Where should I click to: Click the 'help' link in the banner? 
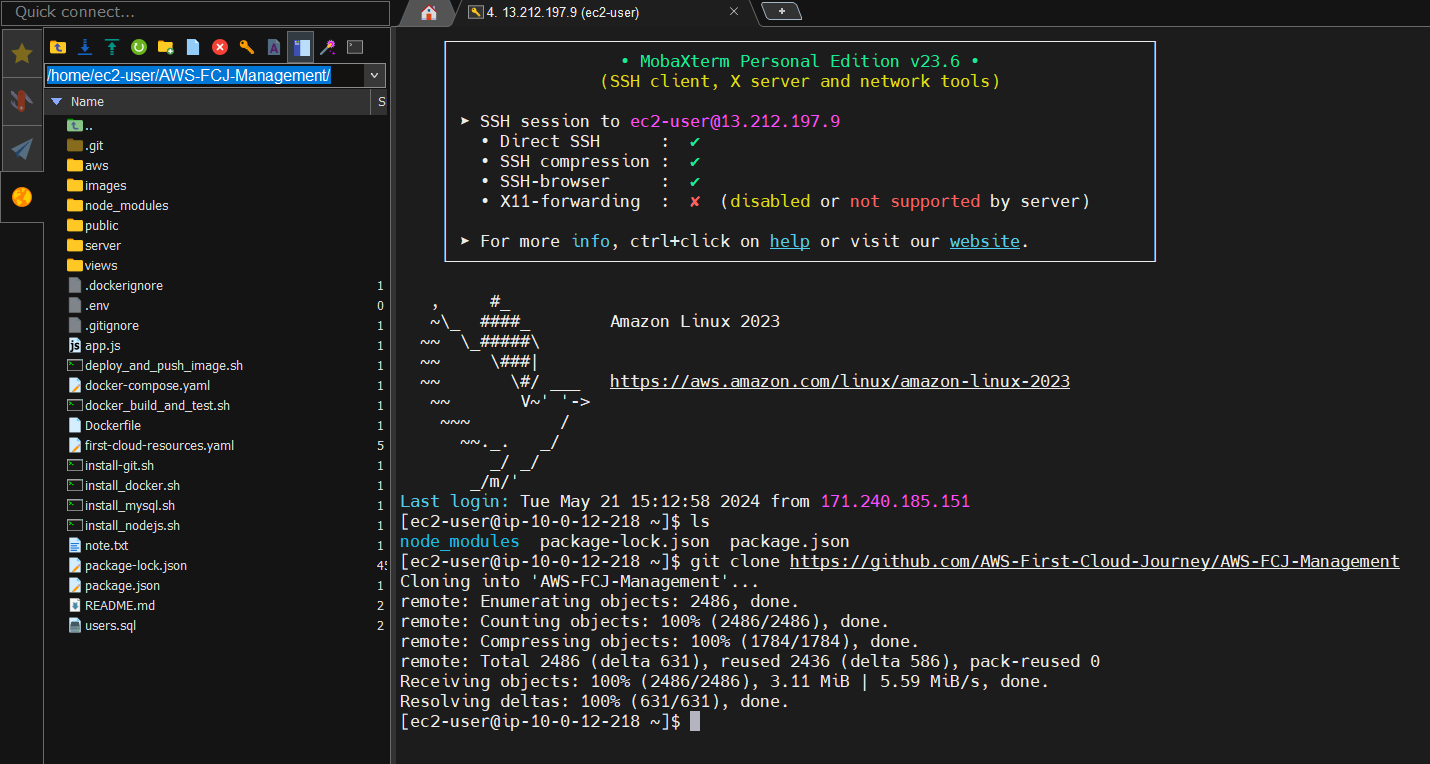(790, 241)
